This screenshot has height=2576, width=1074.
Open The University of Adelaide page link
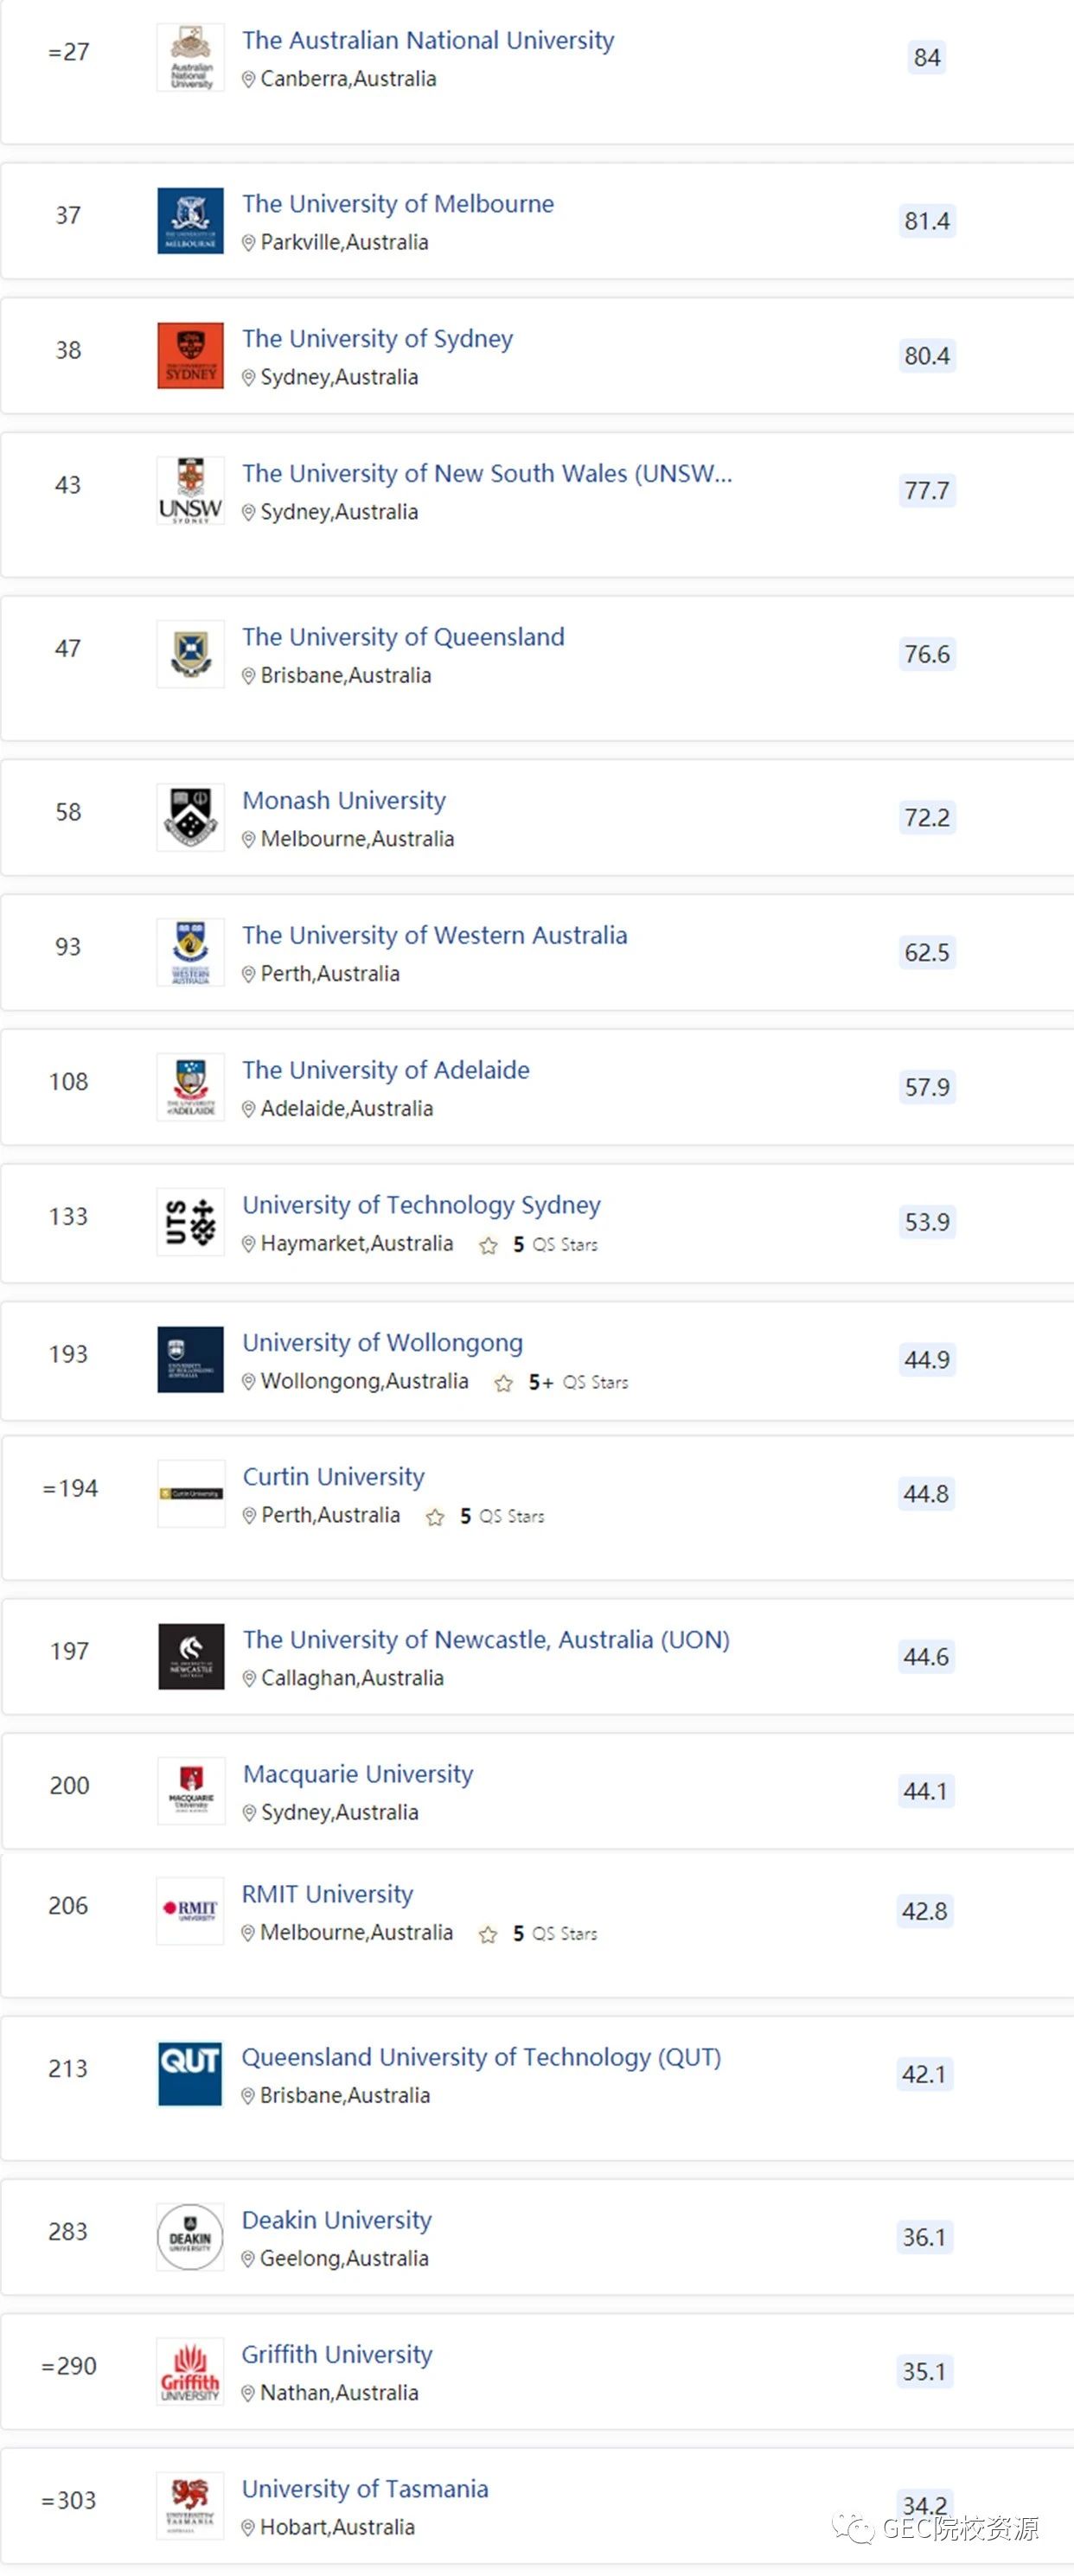[x=385, y=1070]
